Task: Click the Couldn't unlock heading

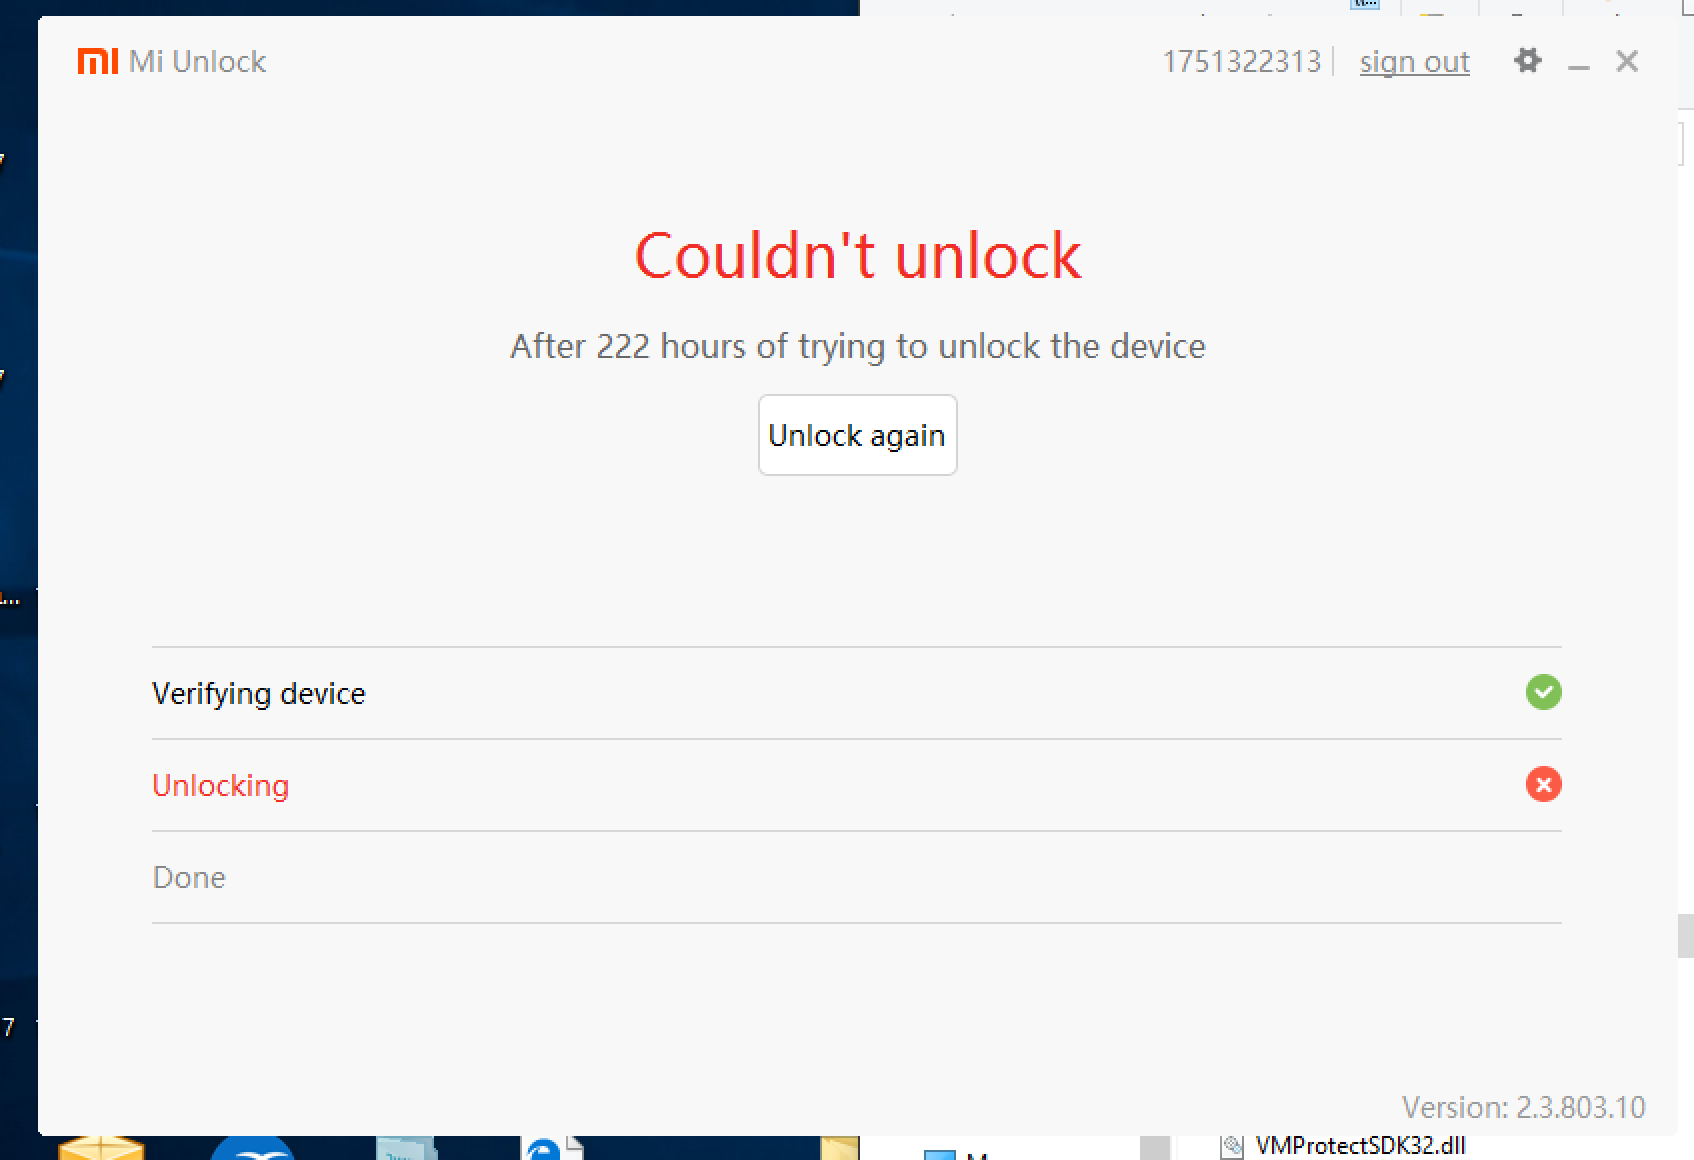Action: pyautogui.click(x=857, y=255)
